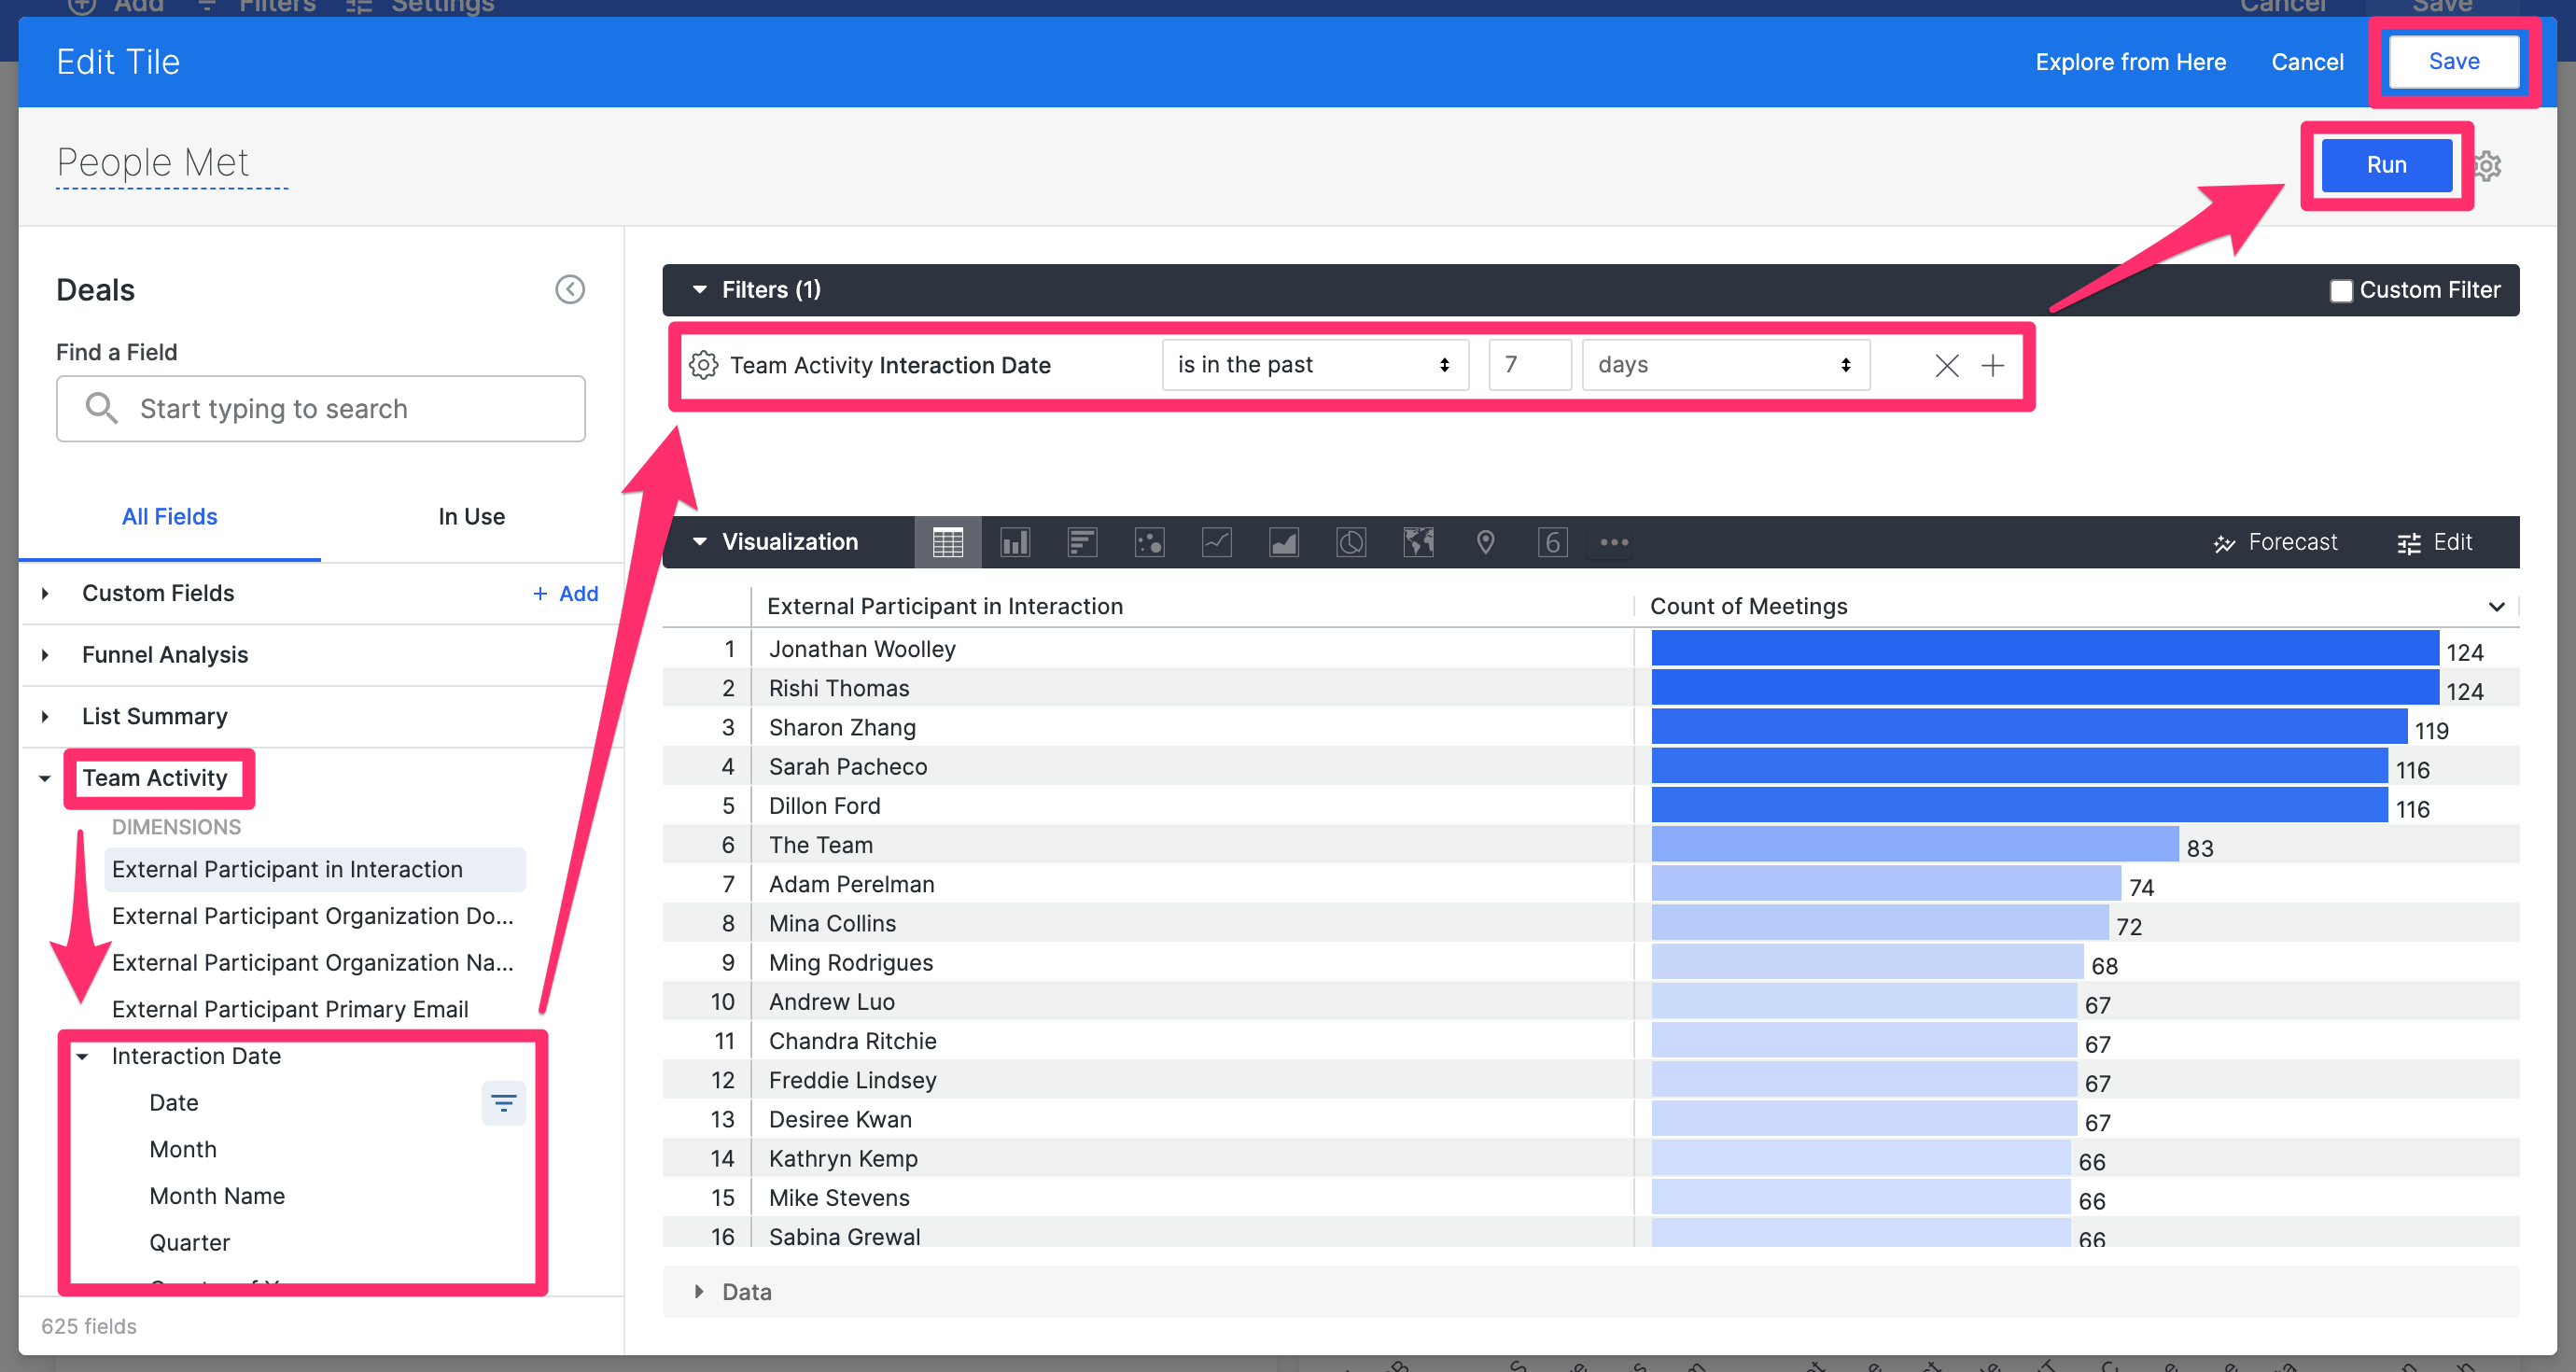Choose the scatter plot visualization
The image size is (2576, 1372).
tap(1150, 542)
